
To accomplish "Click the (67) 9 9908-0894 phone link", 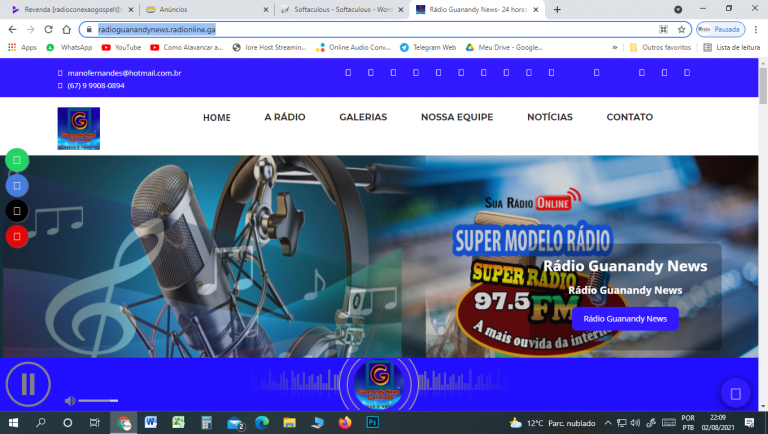I will click(96, 85).
